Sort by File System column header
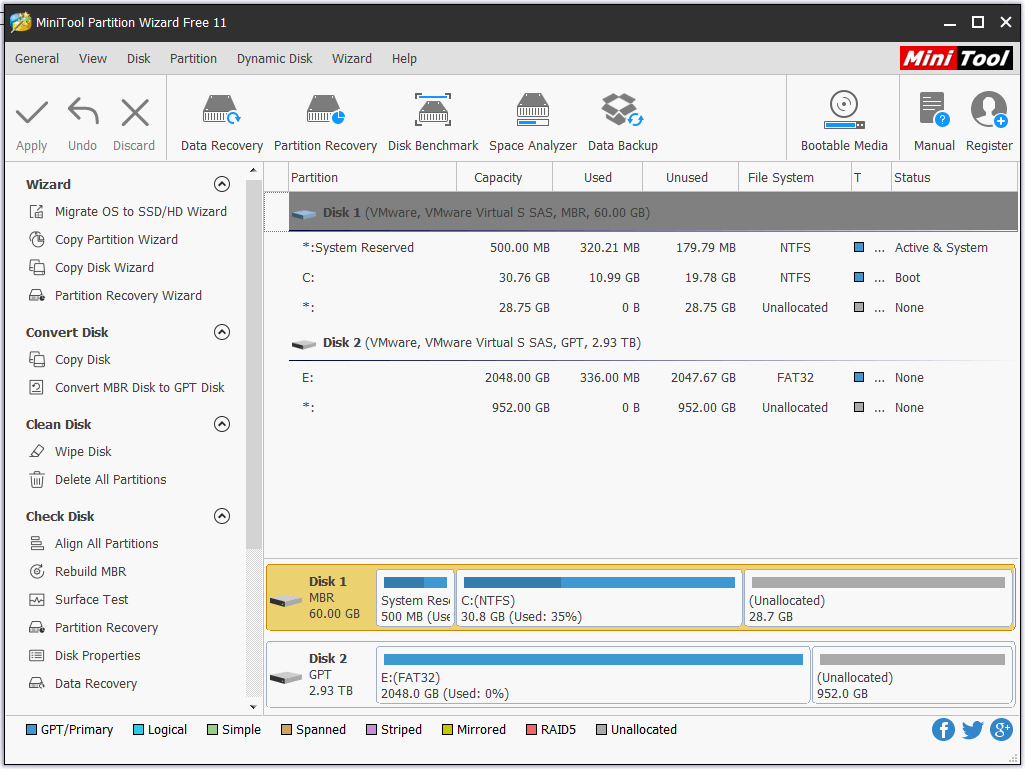The height and width of the screenshot is (769, 1025). [794, 178]
